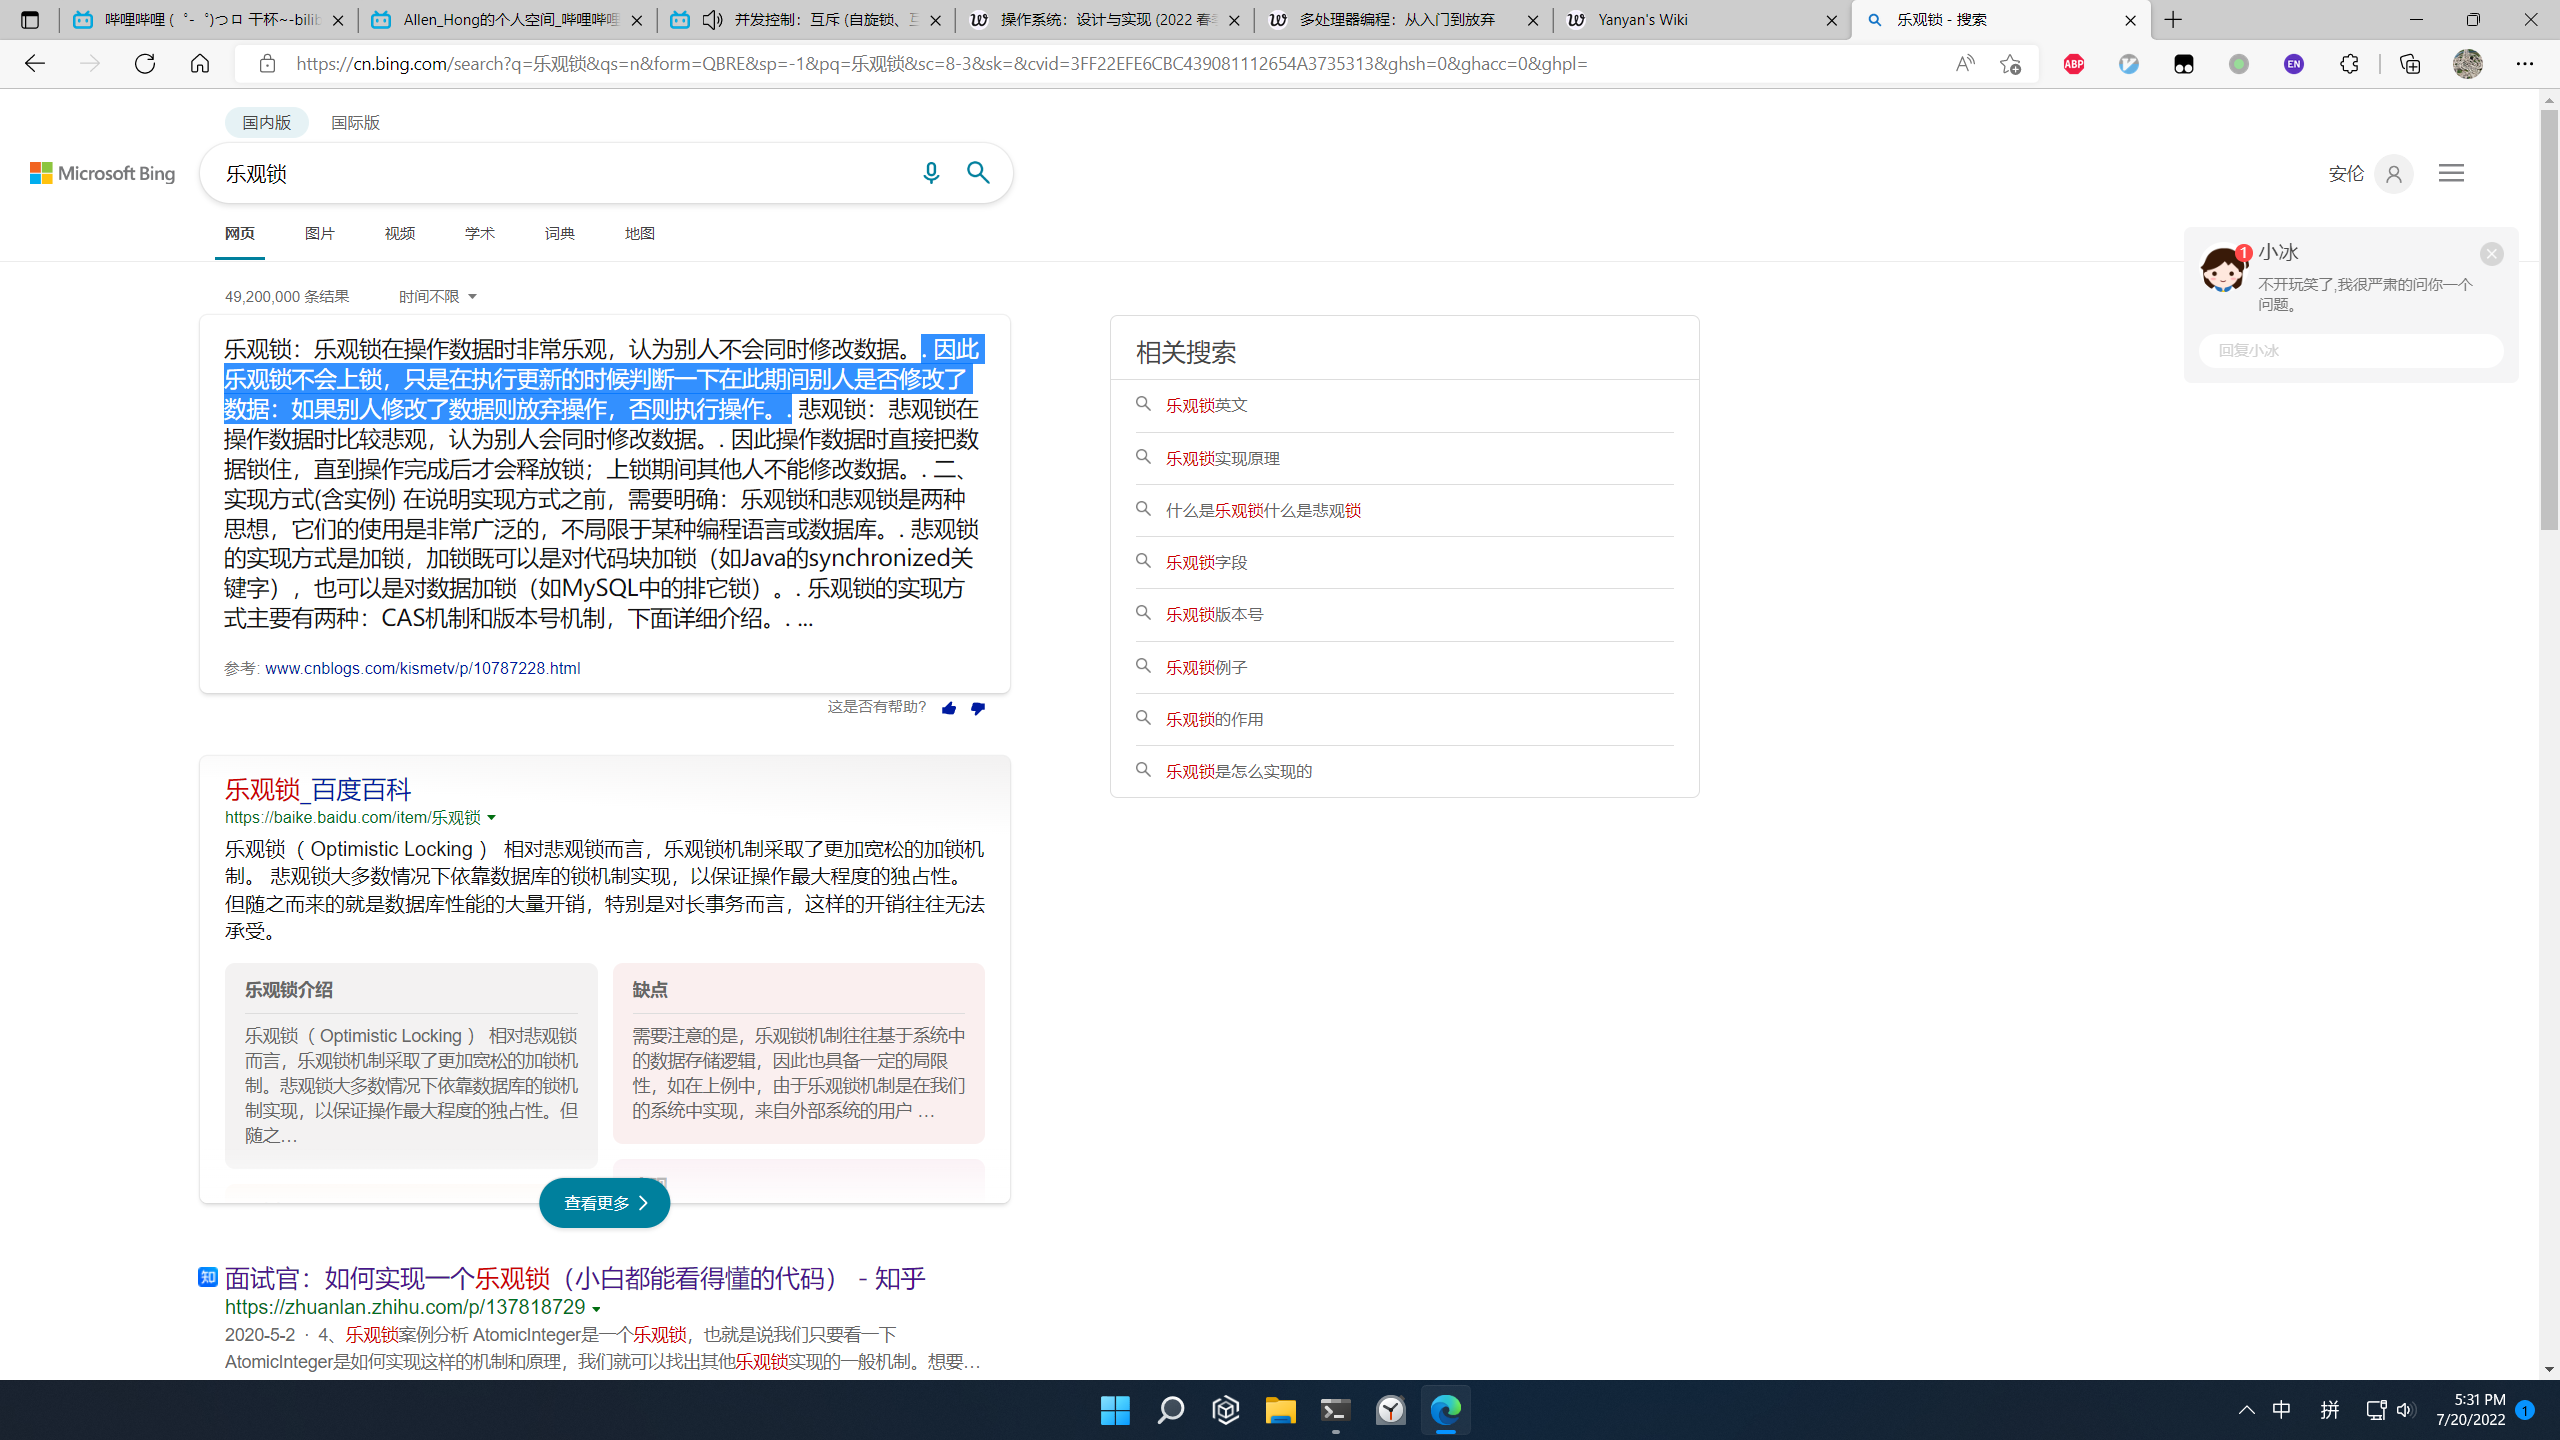Open Windows Search from the taskbar

point(1170,1410)
